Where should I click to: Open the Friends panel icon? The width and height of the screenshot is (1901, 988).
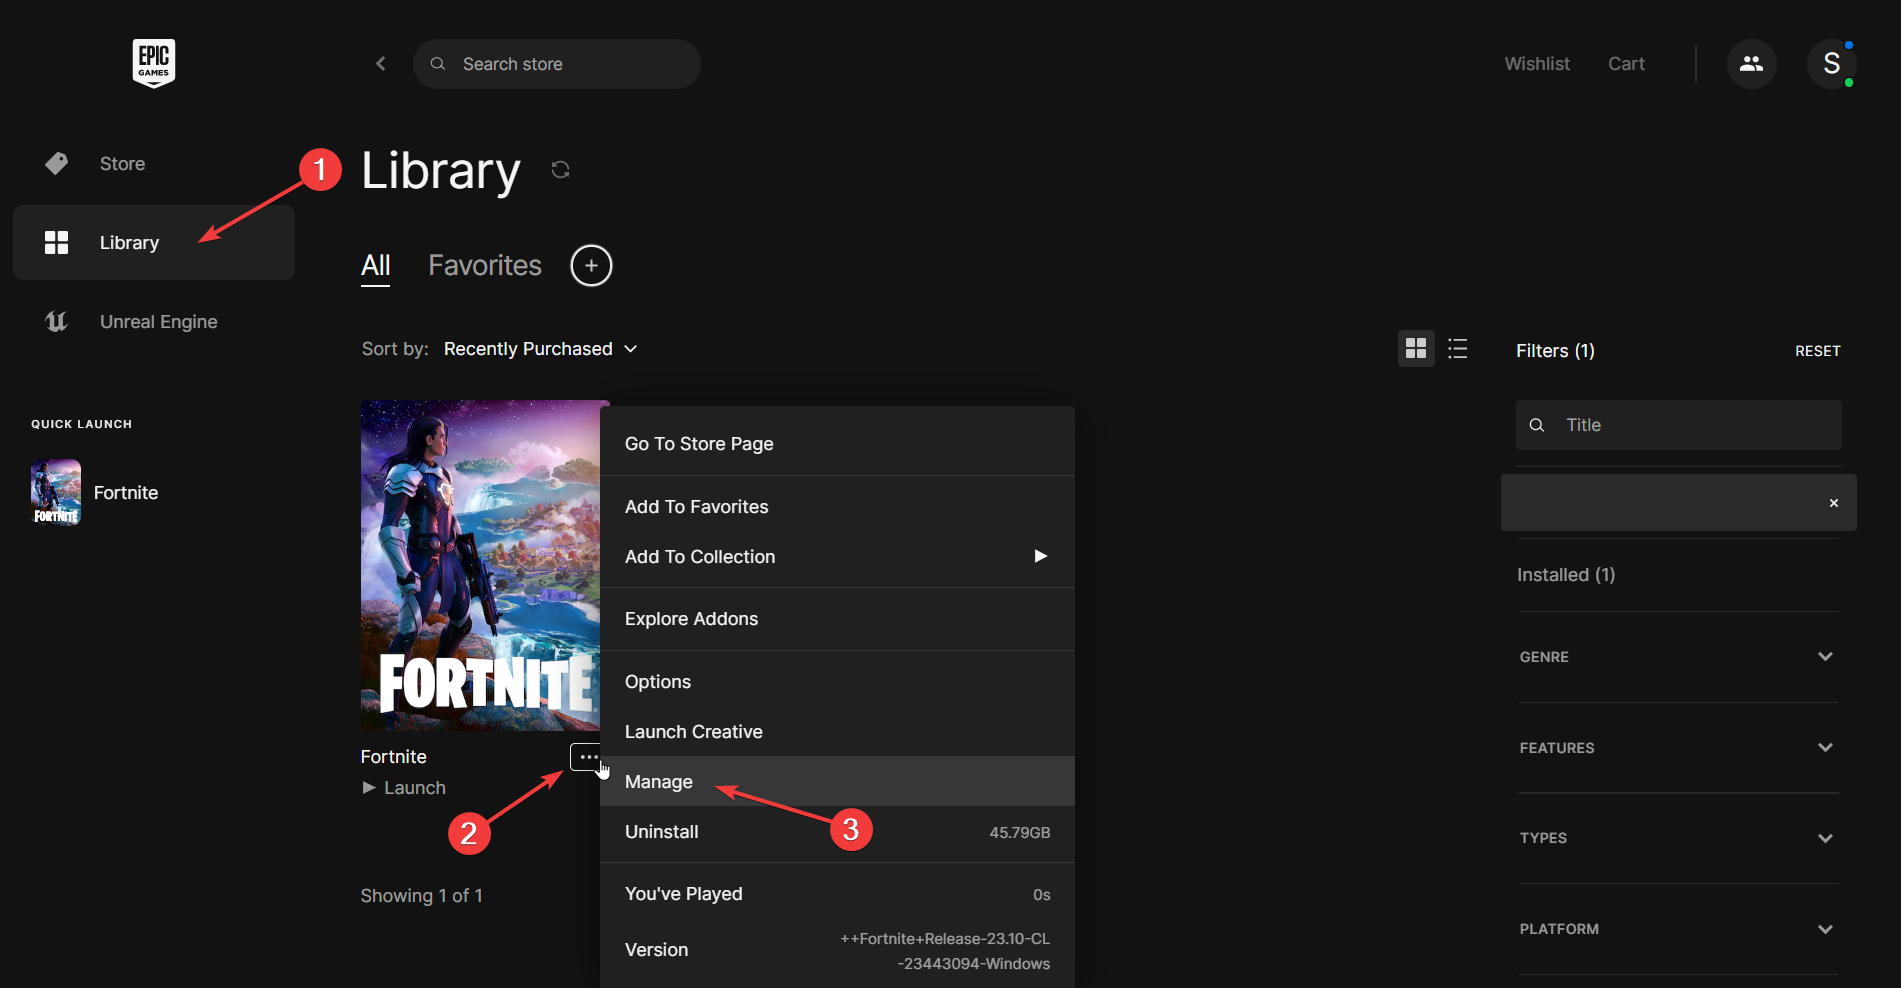pyautogui.click(x=1752, y=64)
